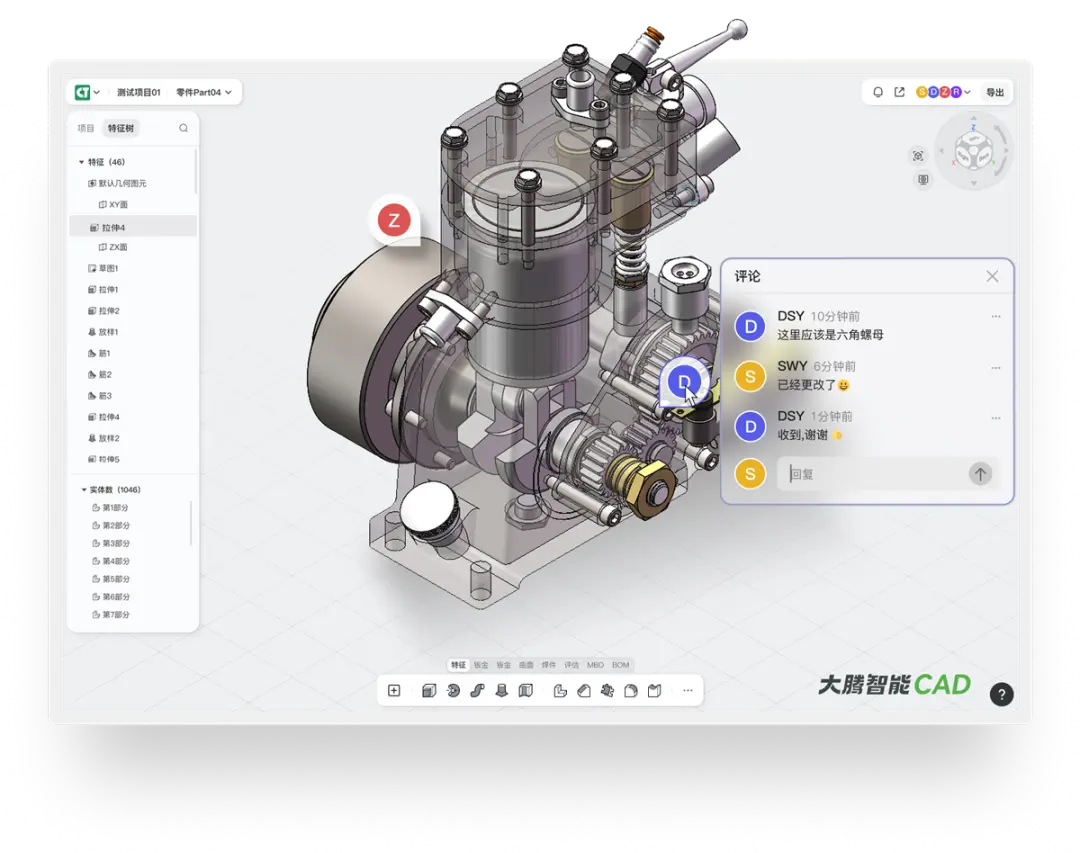Open options for 已经更改了 comment
This screenshot has height=853, width=1080.
pos(996,368)
